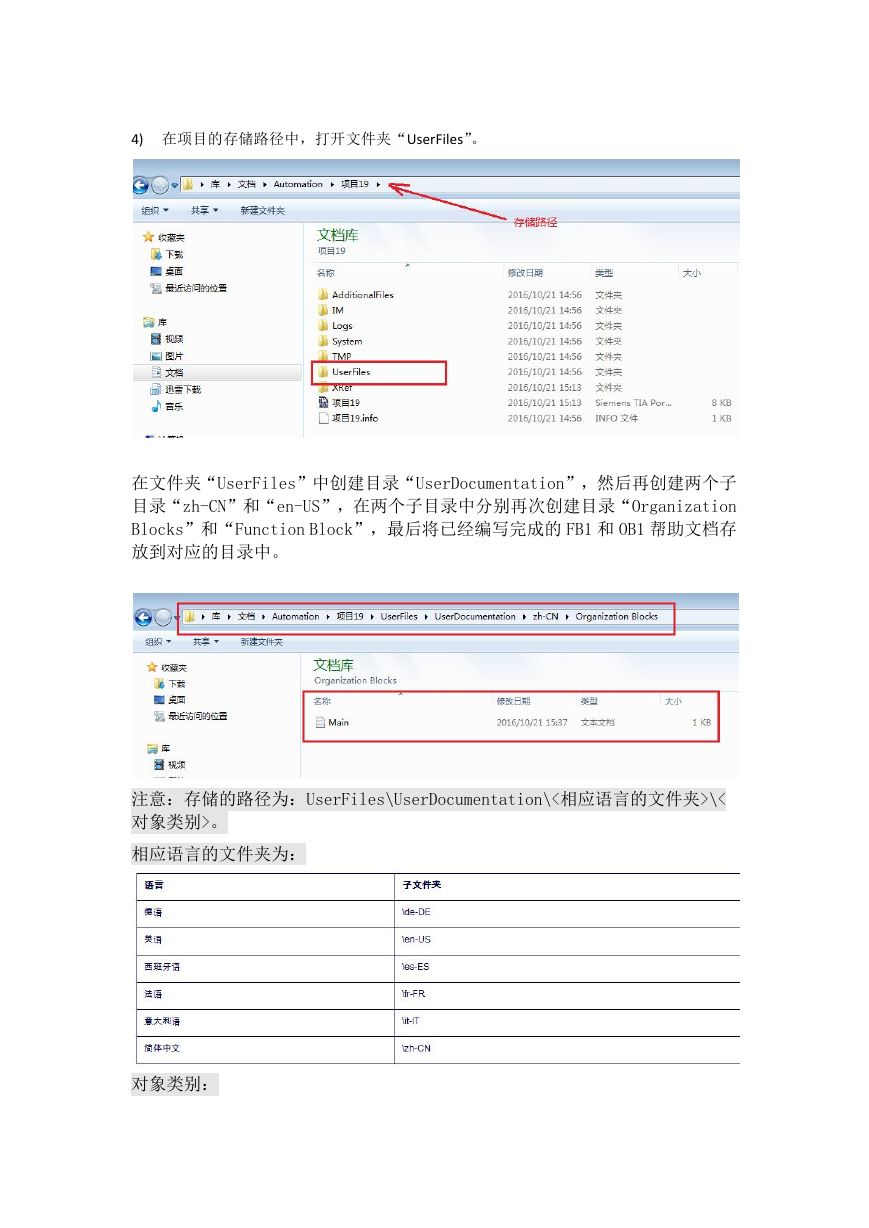Go forward in the 项目19 folder window

[160, 185]
